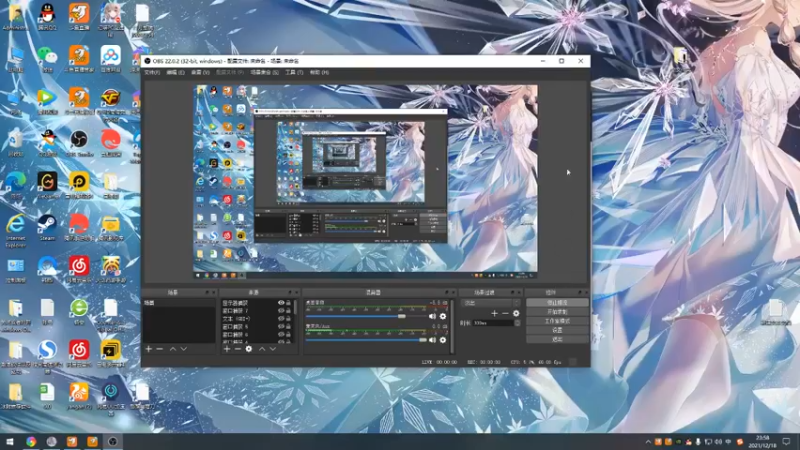Open the Tools menu in OBS
The image size is (800, 450).
(x=294, y=72)
